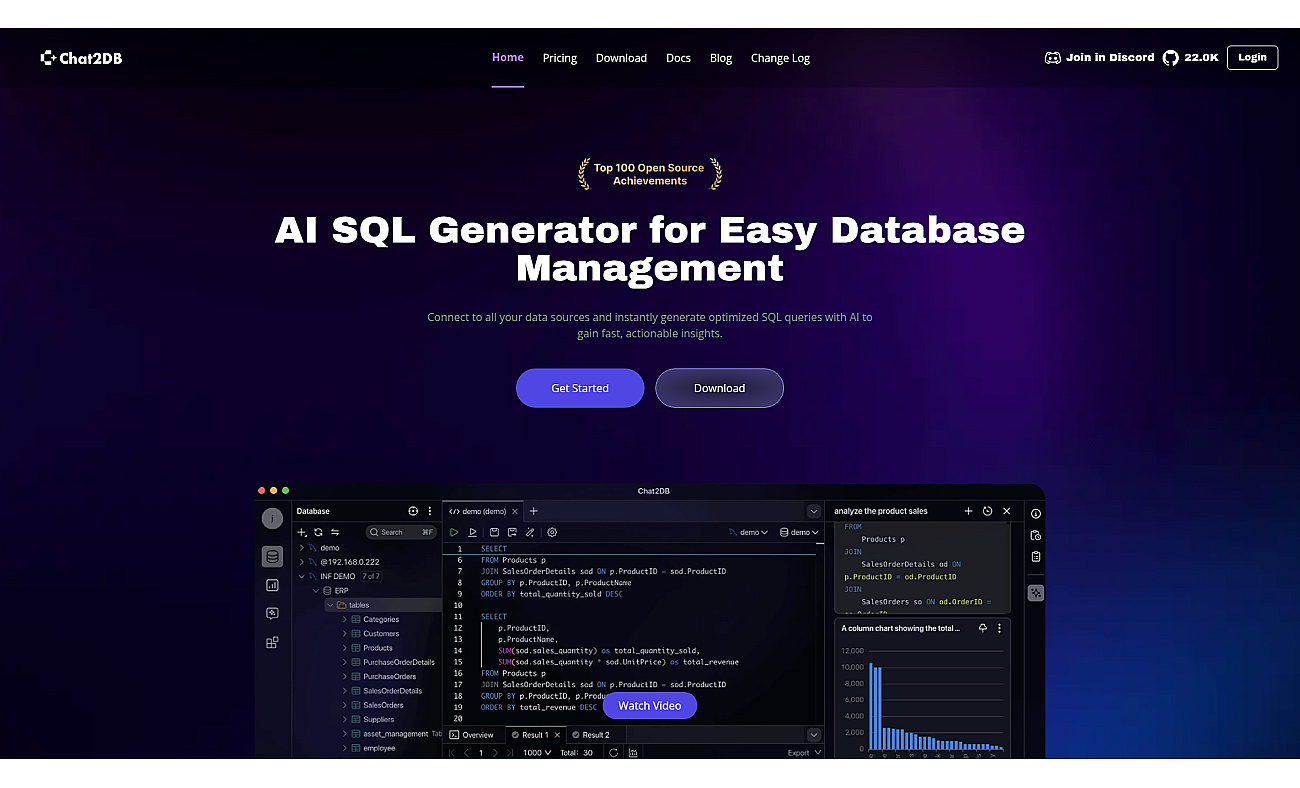Close the 'analyze the product sales' panel
Screen dimensions: 1300x788
tap(1006, 511)
